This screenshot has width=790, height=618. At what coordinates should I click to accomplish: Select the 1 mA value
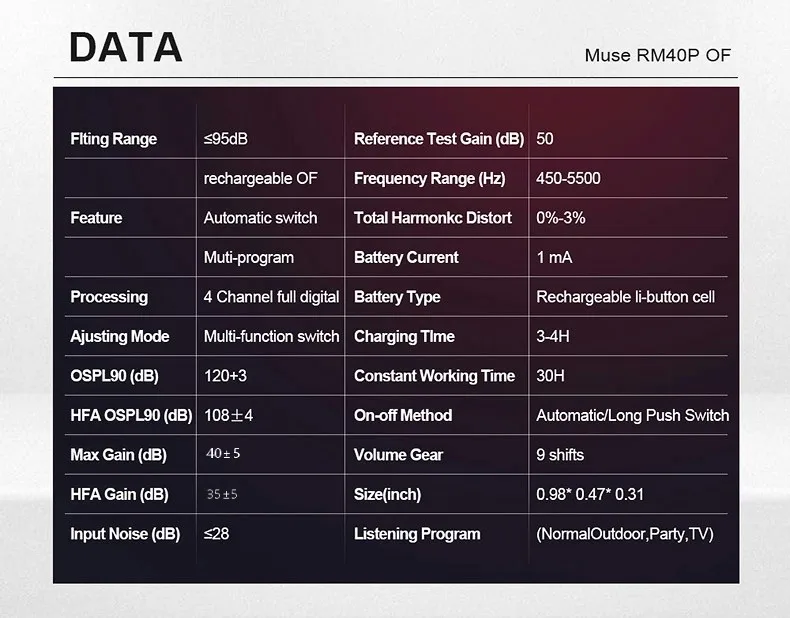(x=554, y=257)
